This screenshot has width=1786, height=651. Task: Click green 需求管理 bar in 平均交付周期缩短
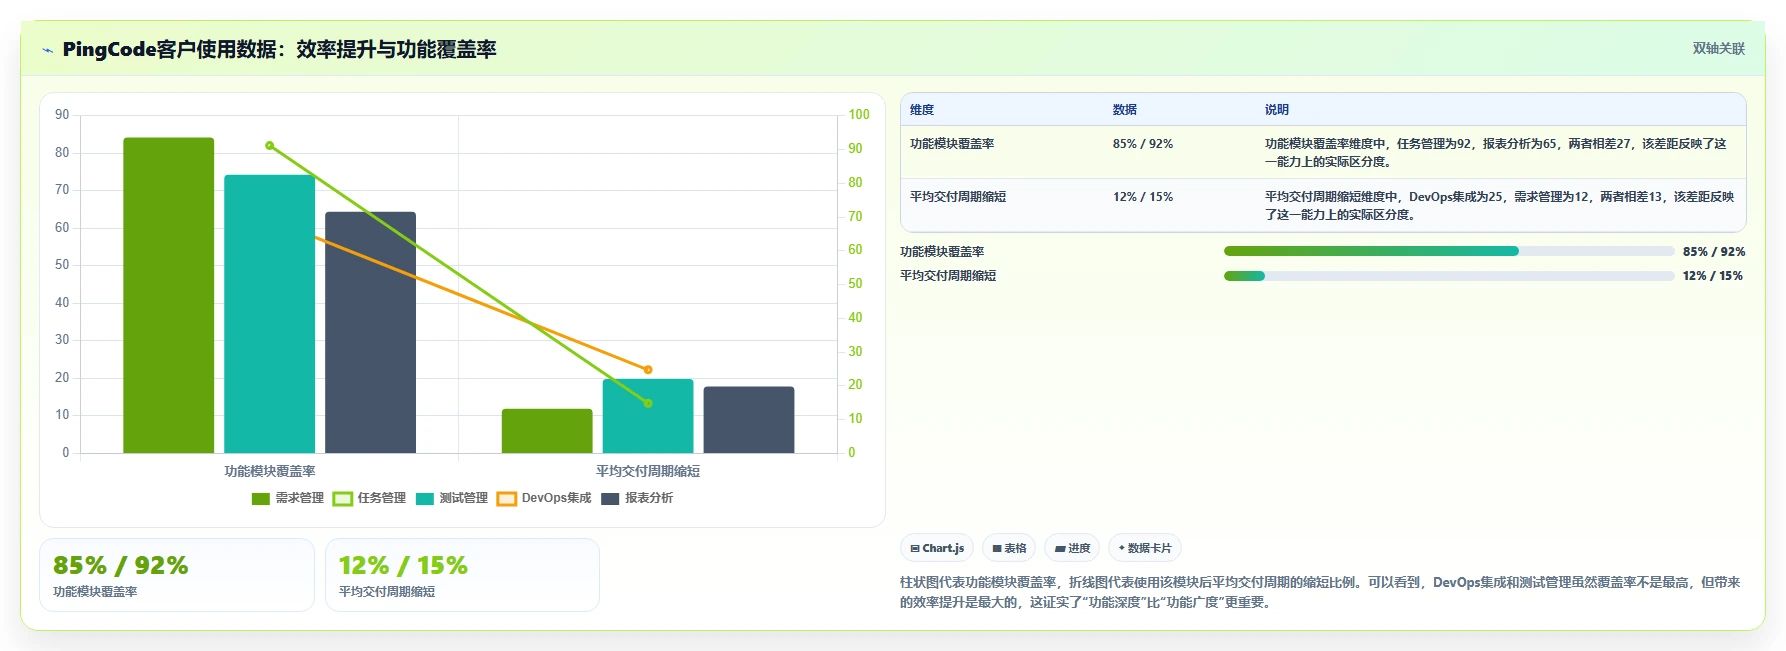click(547, 431)
